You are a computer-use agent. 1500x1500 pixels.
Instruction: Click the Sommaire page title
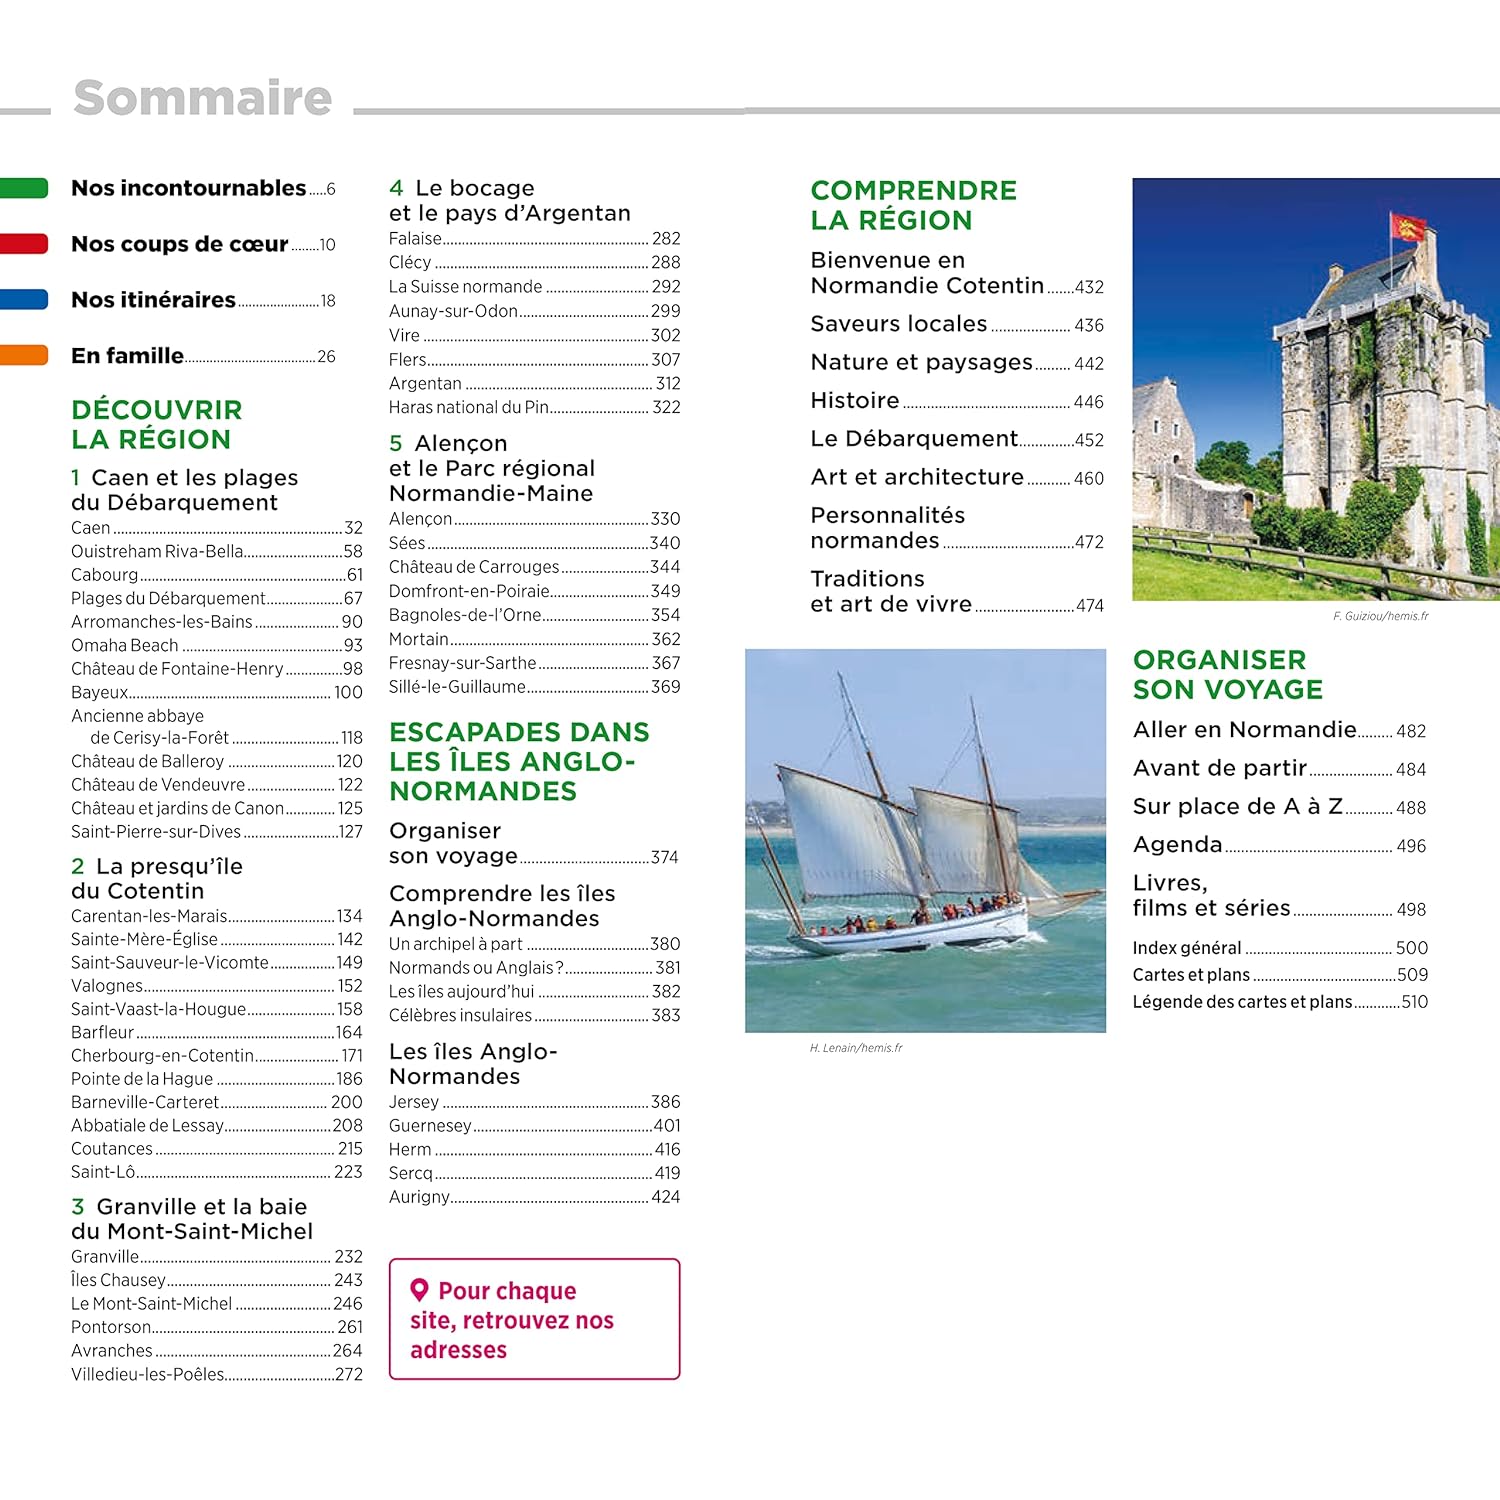[202, 98]
